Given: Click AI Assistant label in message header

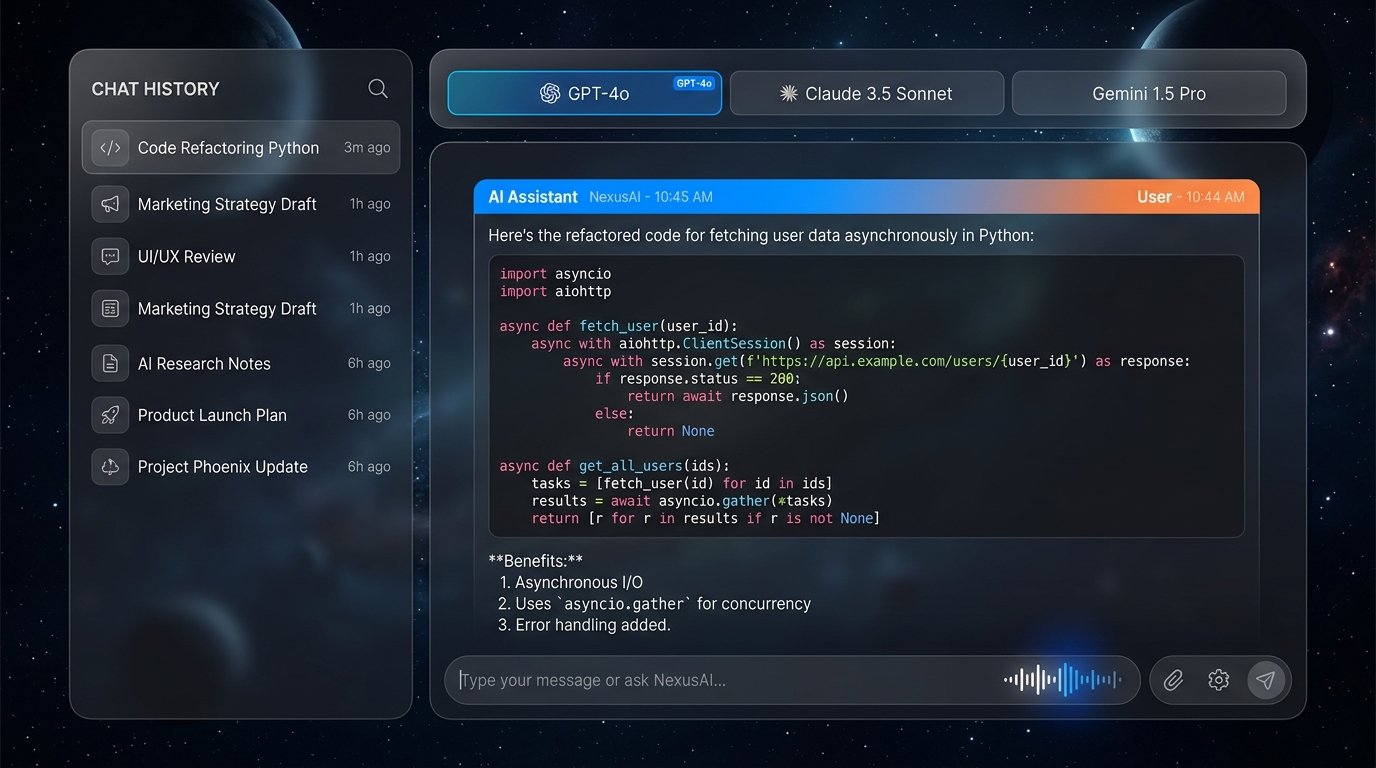Looking at the screenshot, I should (x=533, y=197).
